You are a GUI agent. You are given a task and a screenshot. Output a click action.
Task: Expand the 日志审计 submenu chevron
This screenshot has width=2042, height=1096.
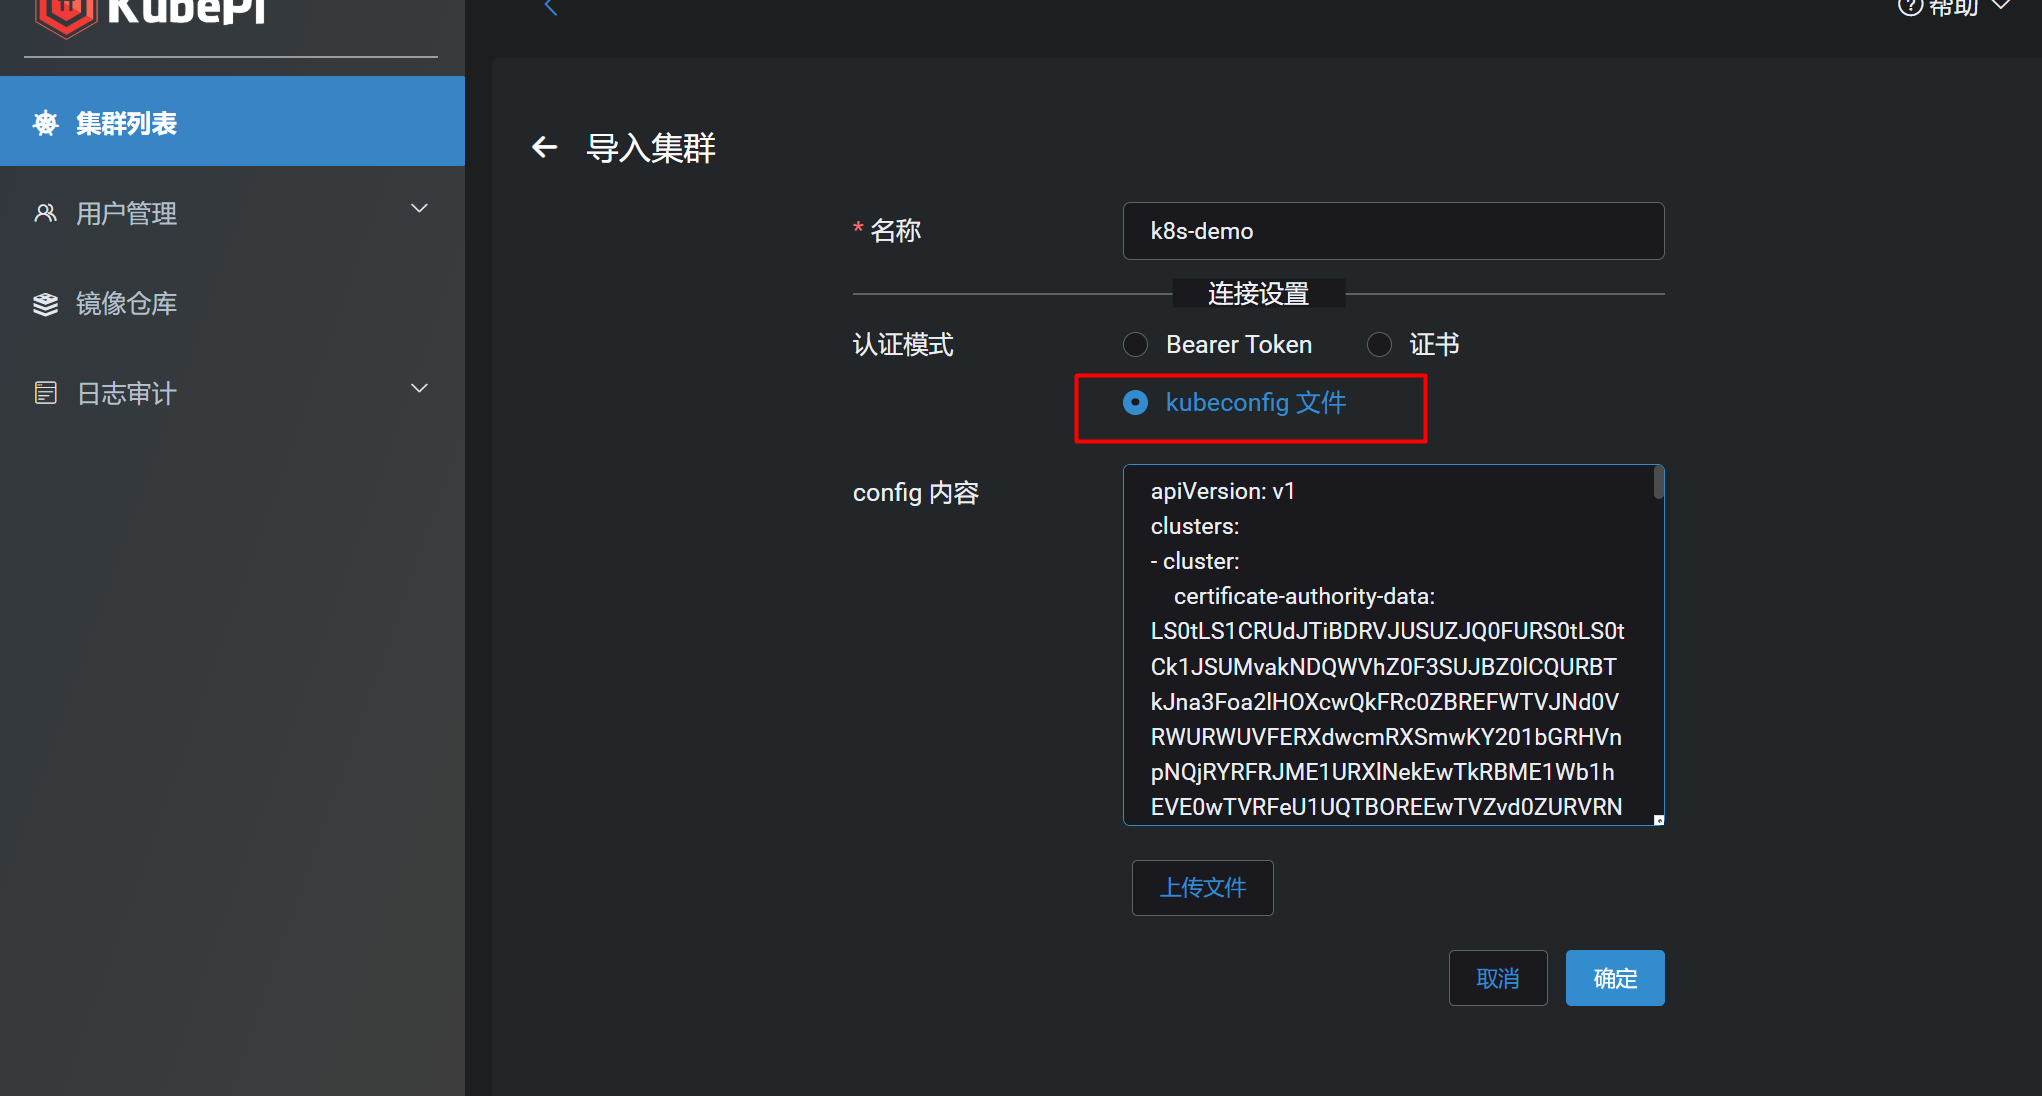click(x=420, y=388)
